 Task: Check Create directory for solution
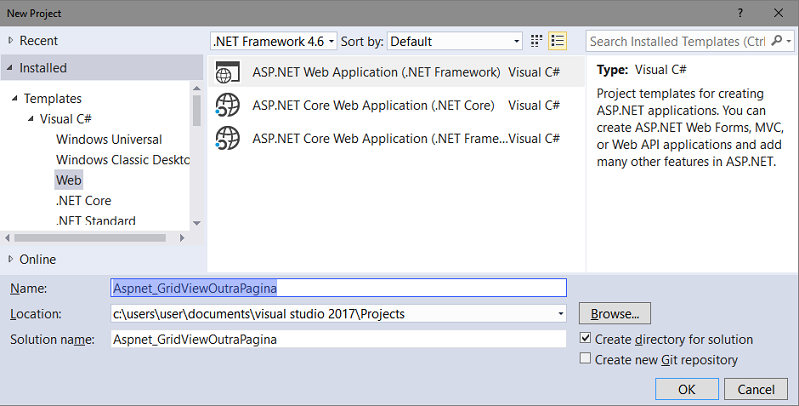pos(585,338)
